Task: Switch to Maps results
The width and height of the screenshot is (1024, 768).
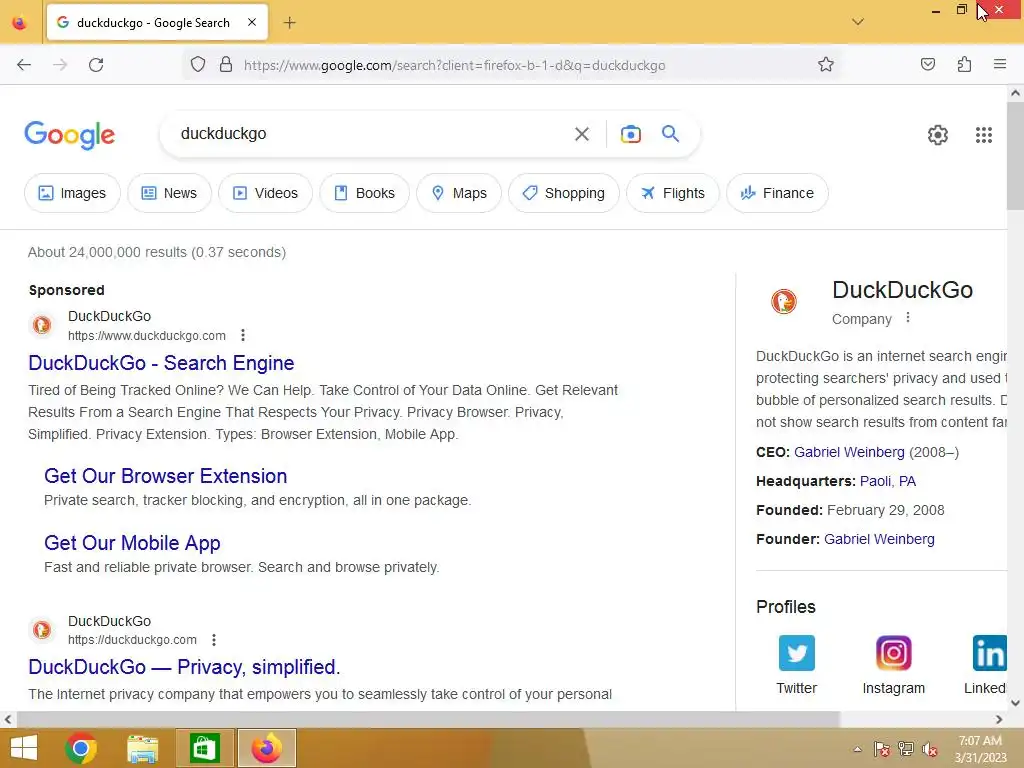Action: coord(459,193)
